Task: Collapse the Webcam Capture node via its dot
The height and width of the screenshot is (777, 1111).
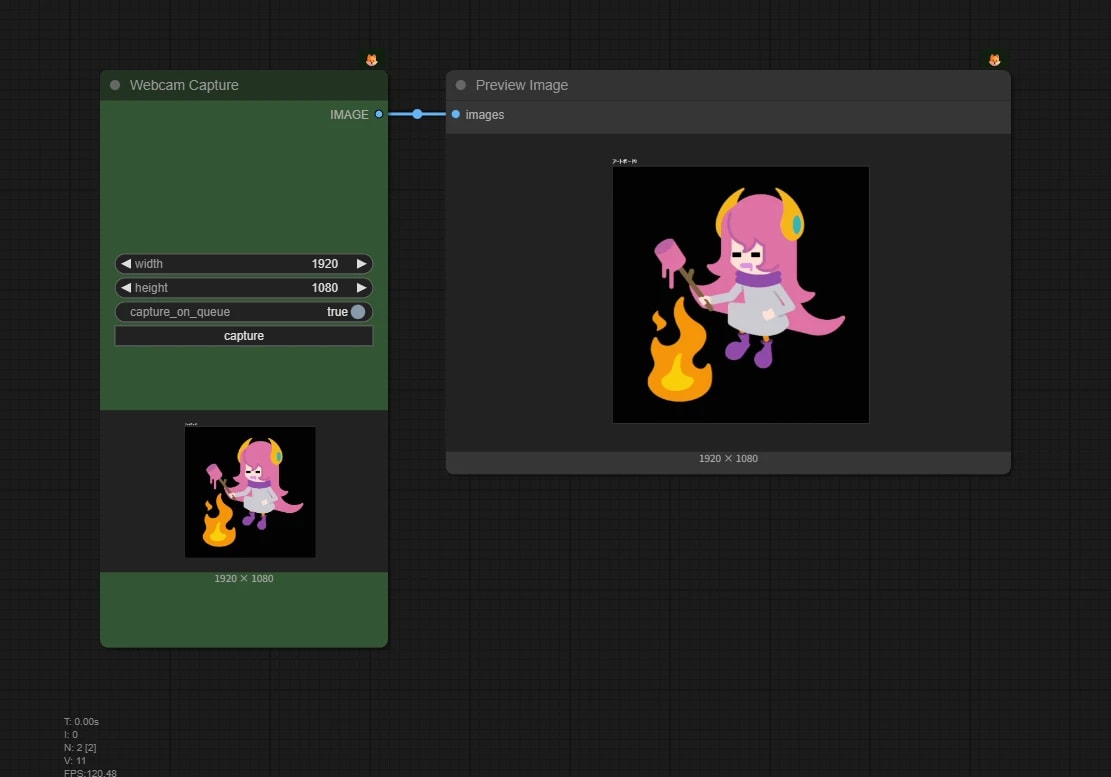Action: (115, 85)
